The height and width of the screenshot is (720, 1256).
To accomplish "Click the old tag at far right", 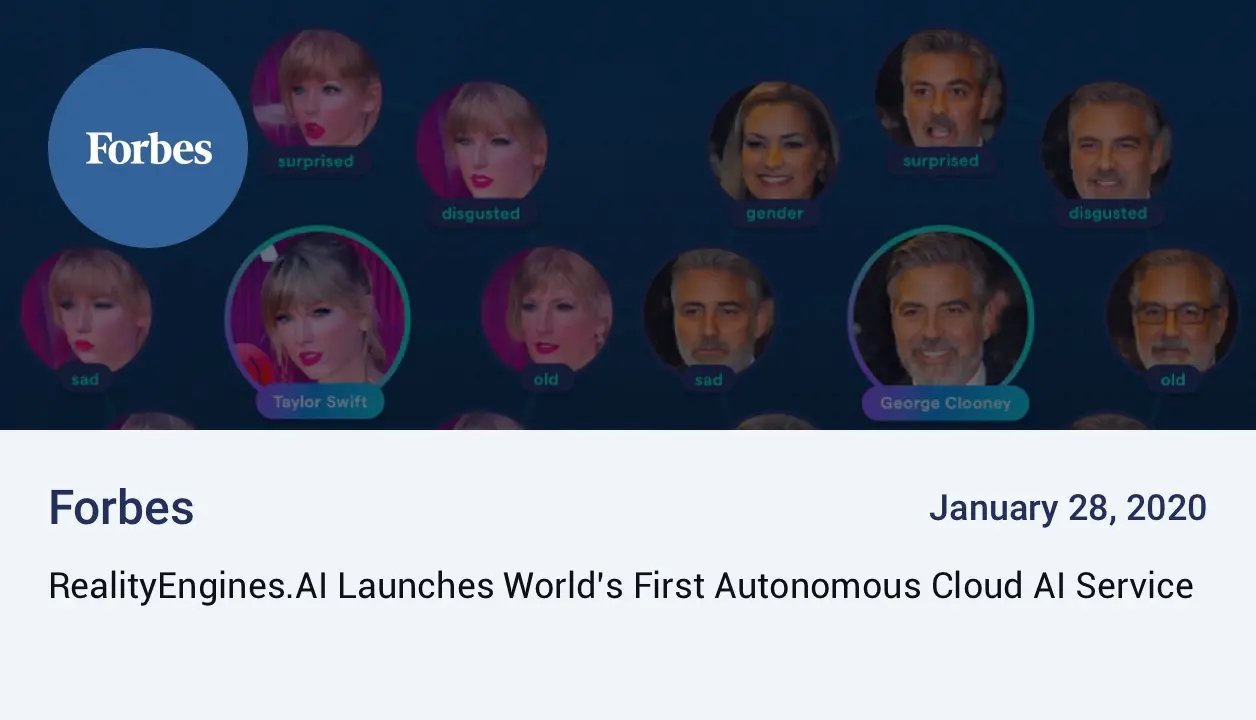I will 1172,379.
